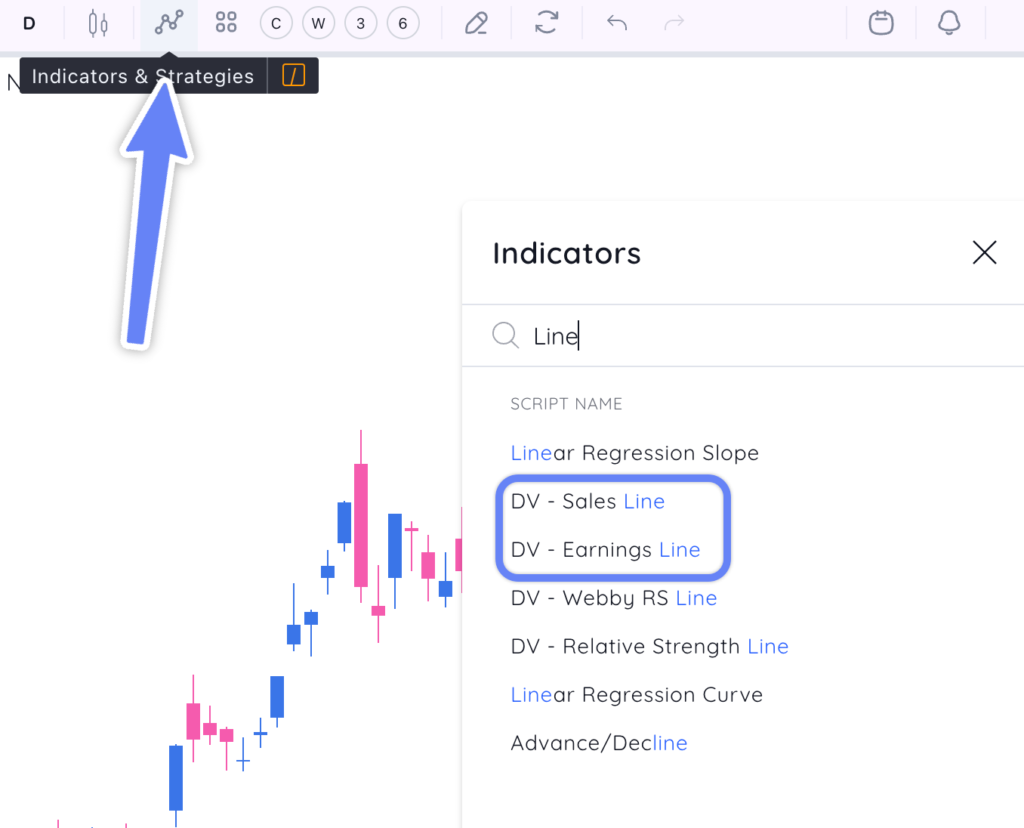Open the multi-chart layout grid icon
Image resolution: width=1024 pixels, height=828 pixels.
coord(225,22)
